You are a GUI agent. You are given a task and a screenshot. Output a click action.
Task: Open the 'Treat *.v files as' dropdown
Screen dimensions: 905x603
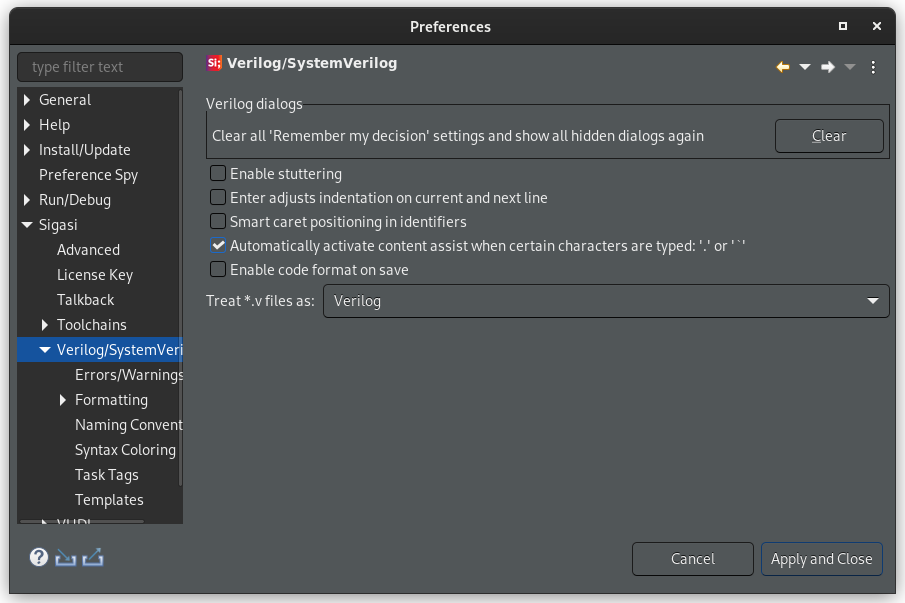click(x=606, y=301)
